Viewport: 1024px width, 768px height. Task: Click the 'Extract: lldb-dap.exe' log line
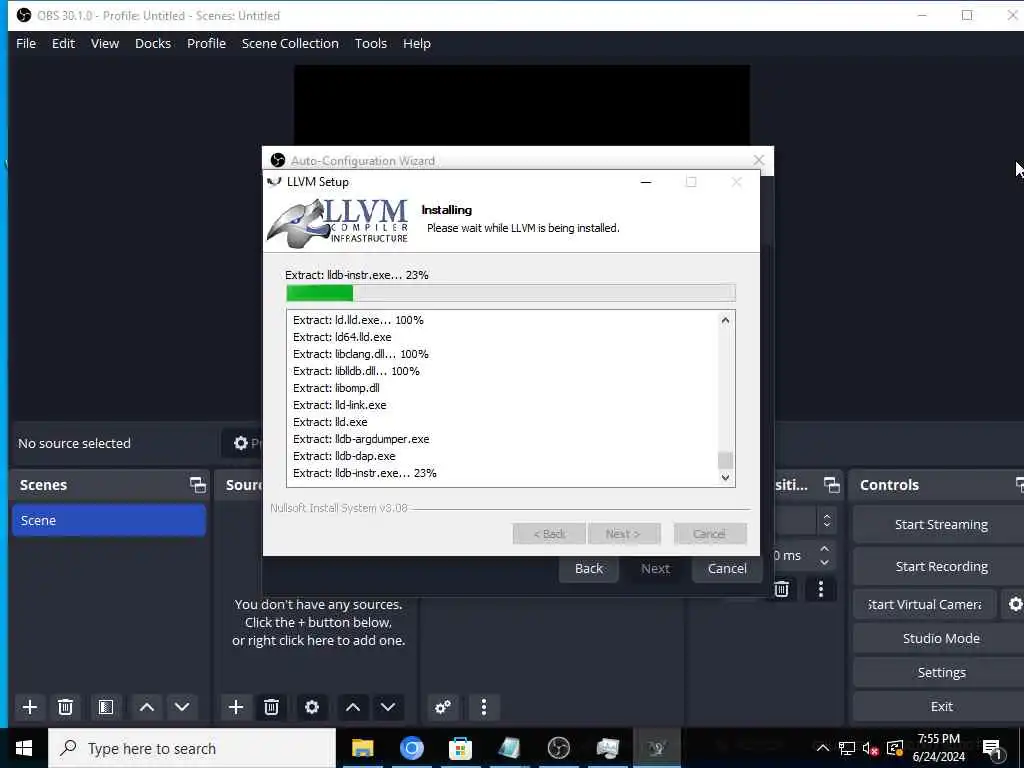pos(344,456)
